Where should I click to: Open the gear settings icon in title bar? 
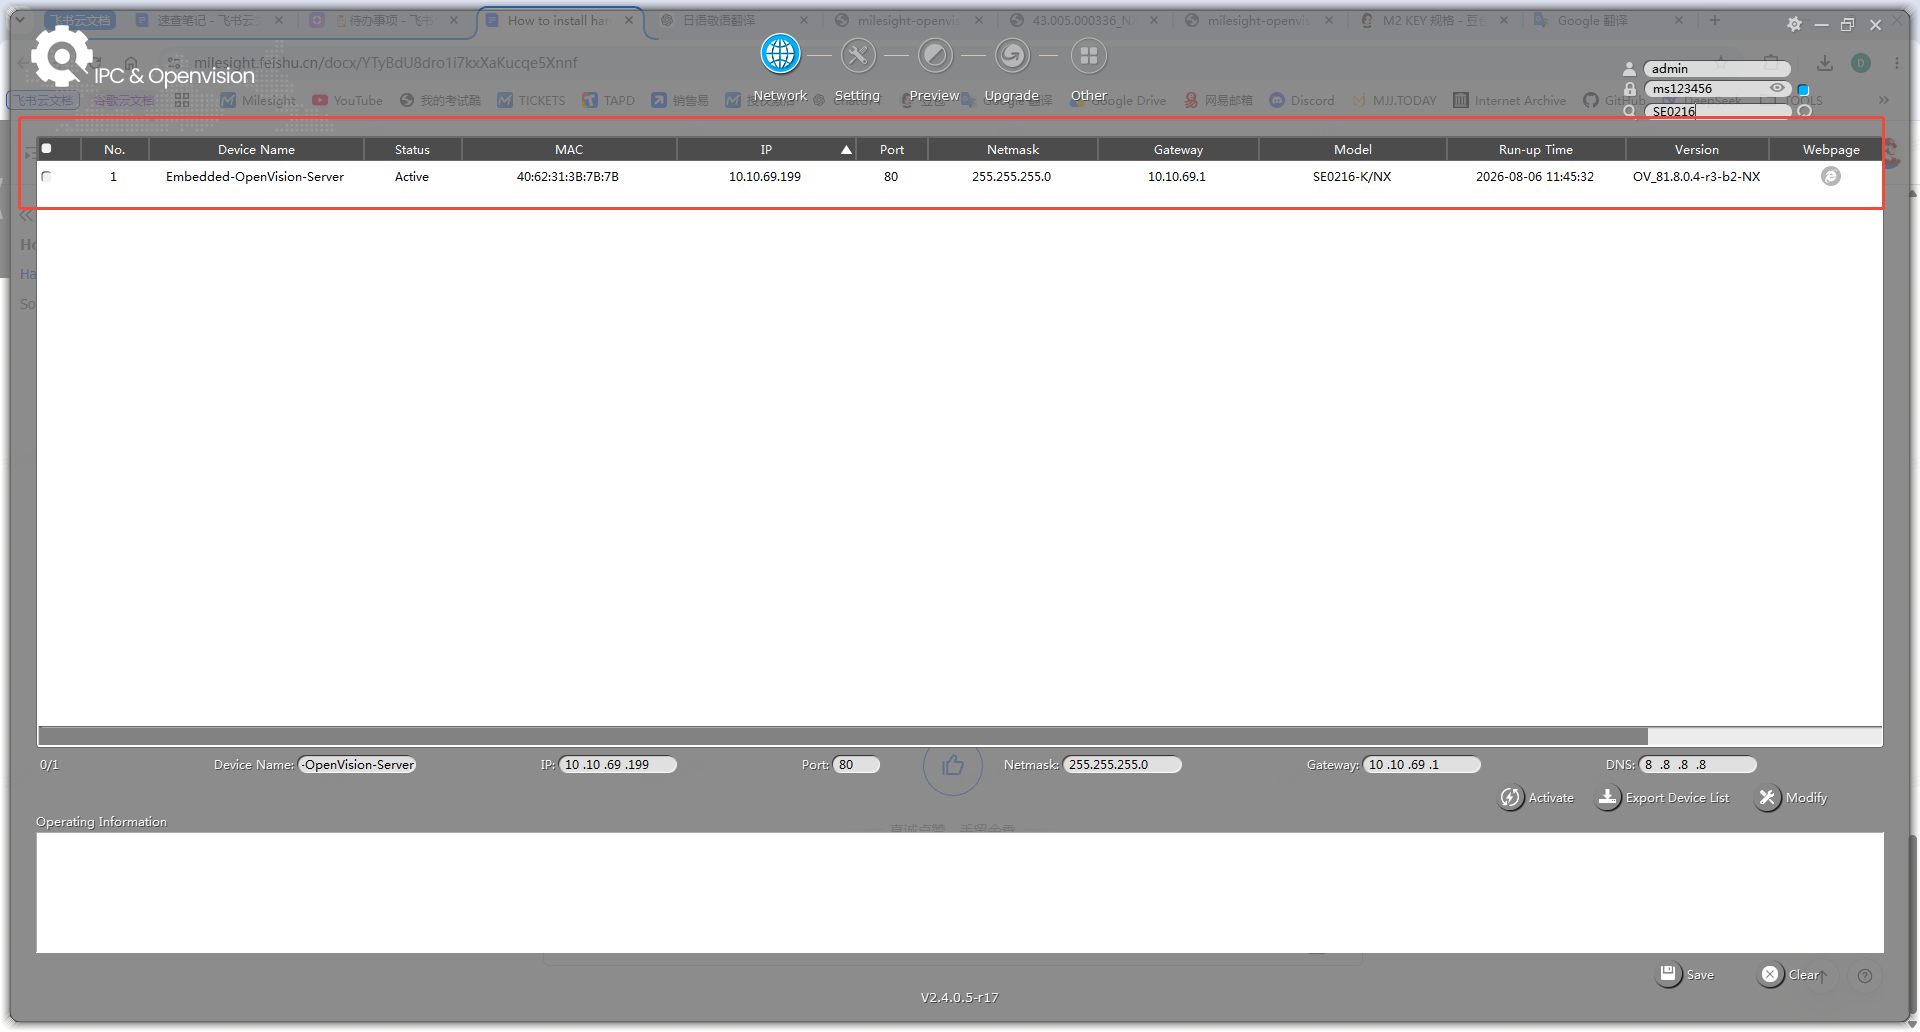point(1794,24)
